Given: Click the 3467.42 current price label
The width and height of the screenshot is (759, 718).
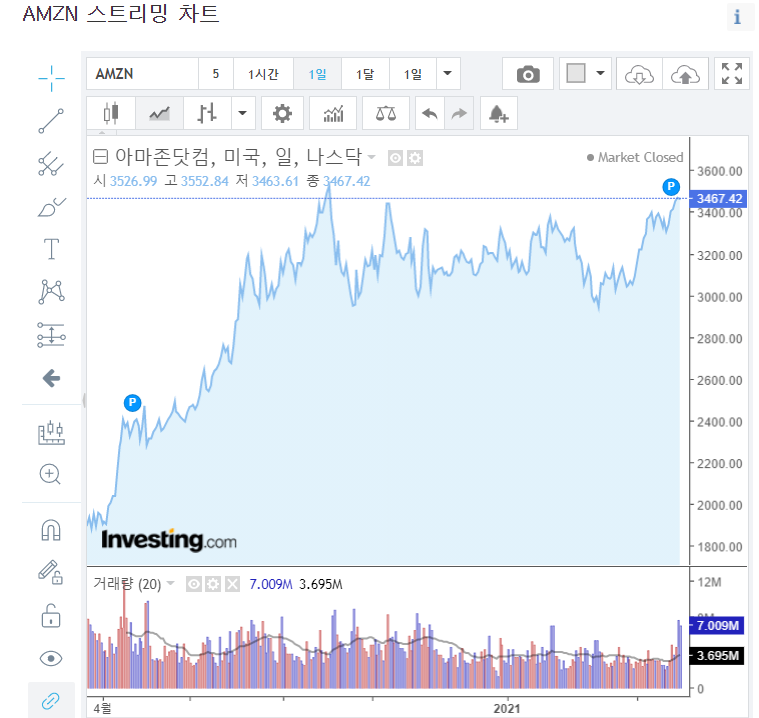Looking at the screenshot, I should 718,199.
